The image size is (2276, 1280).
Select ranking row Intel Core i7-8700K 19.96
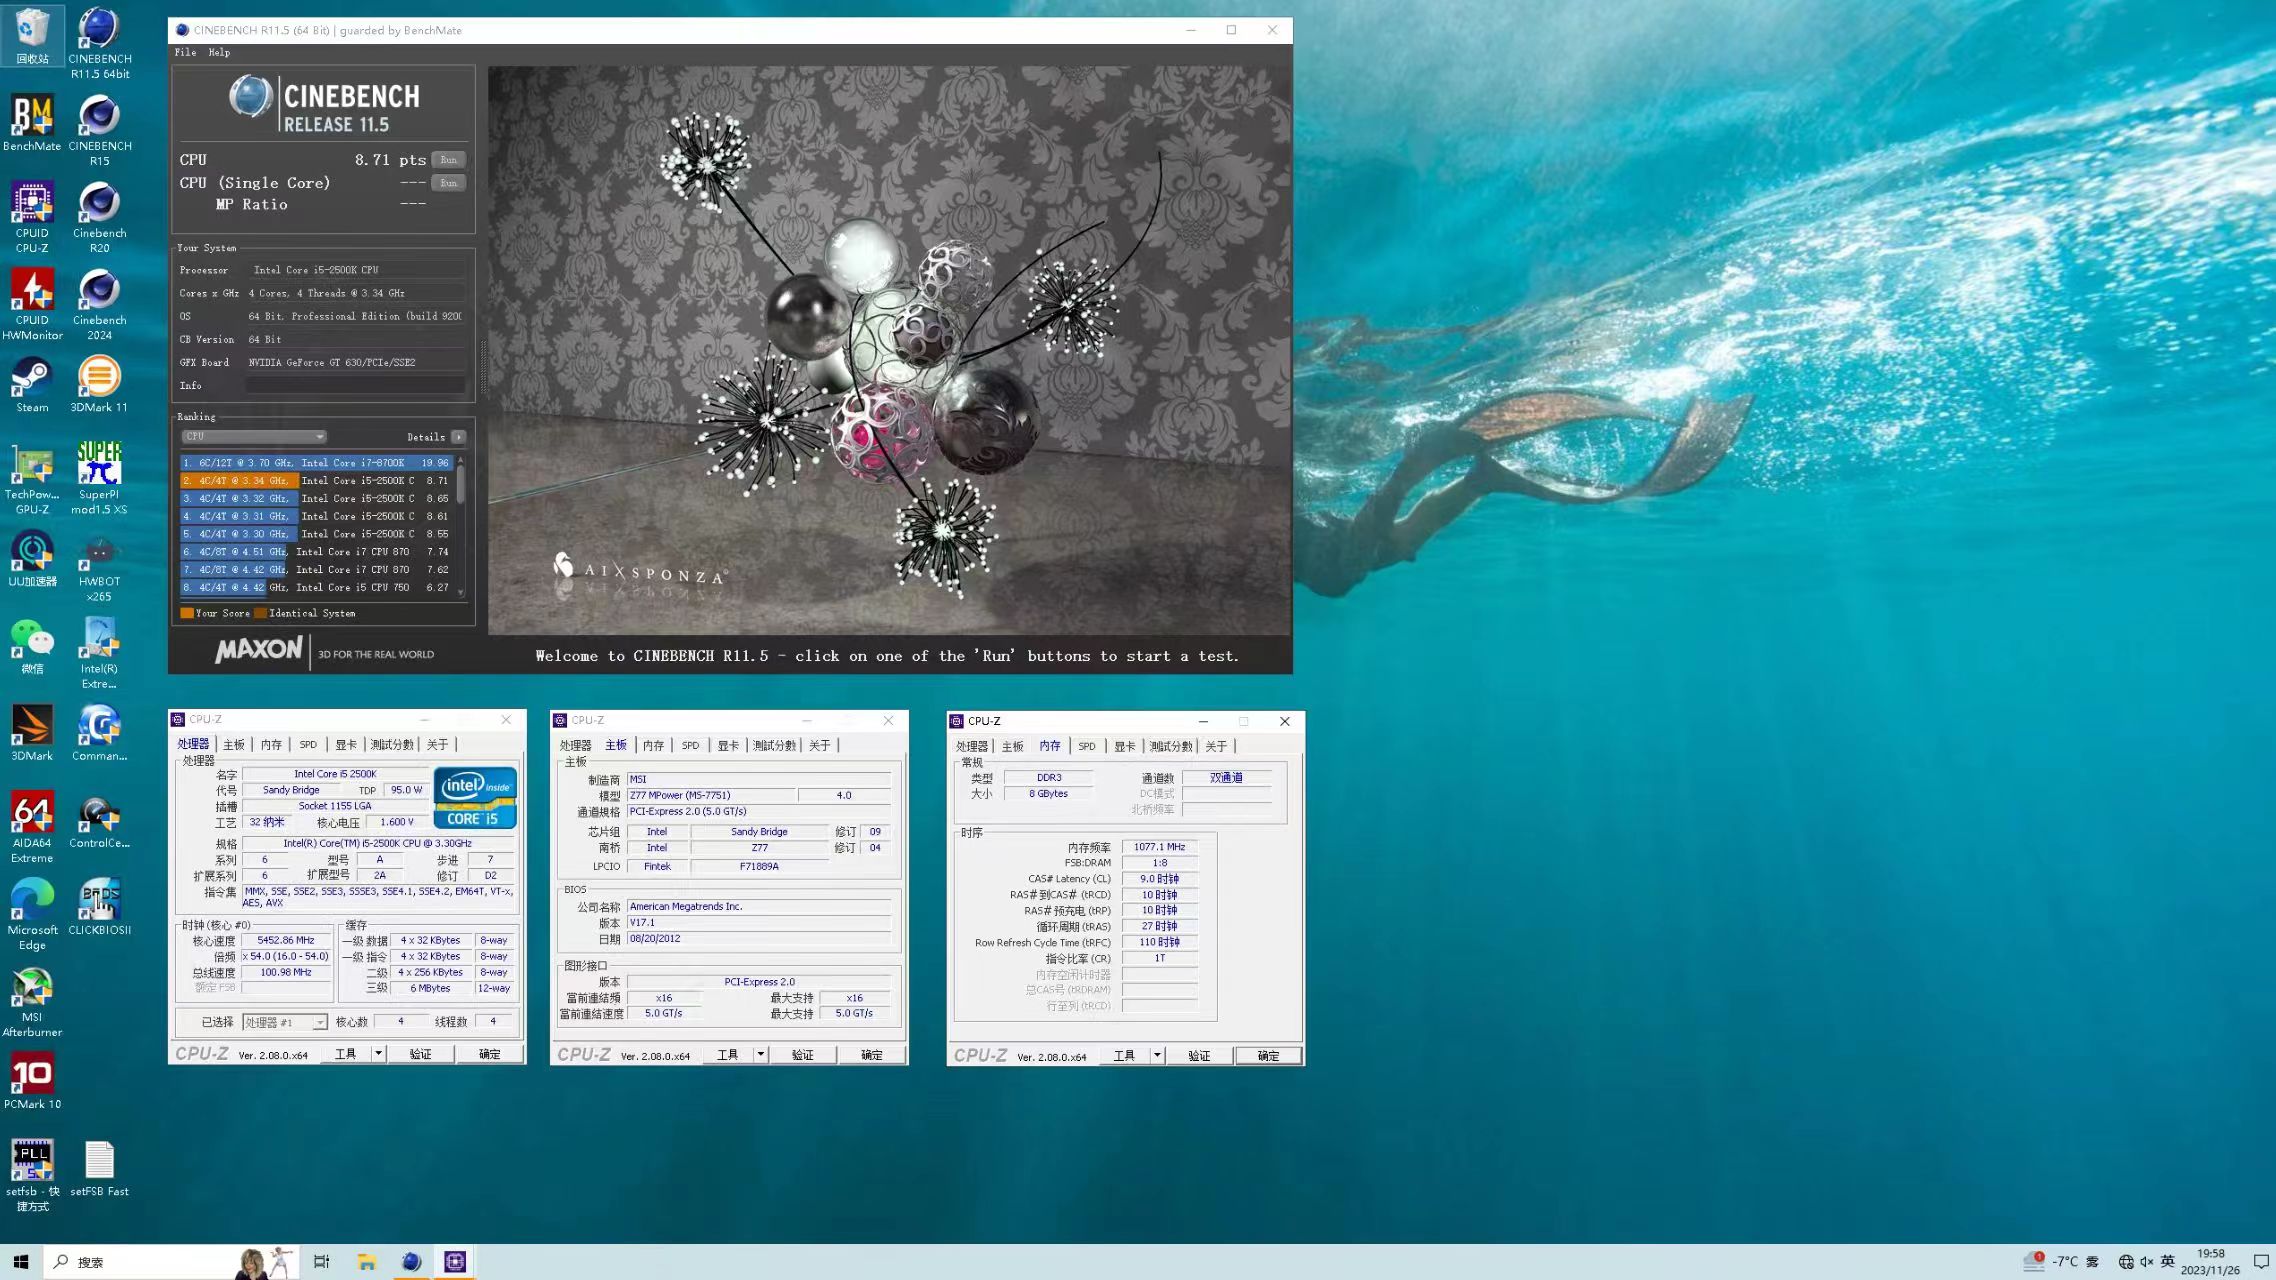(317, 463)
